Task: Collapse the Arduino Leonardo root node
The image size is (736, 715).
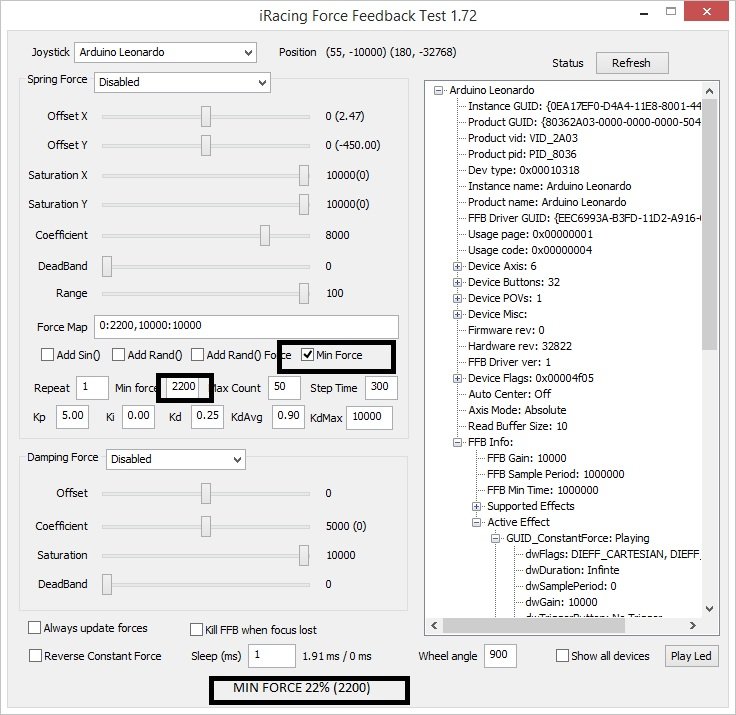Action: tap(439, 90)
